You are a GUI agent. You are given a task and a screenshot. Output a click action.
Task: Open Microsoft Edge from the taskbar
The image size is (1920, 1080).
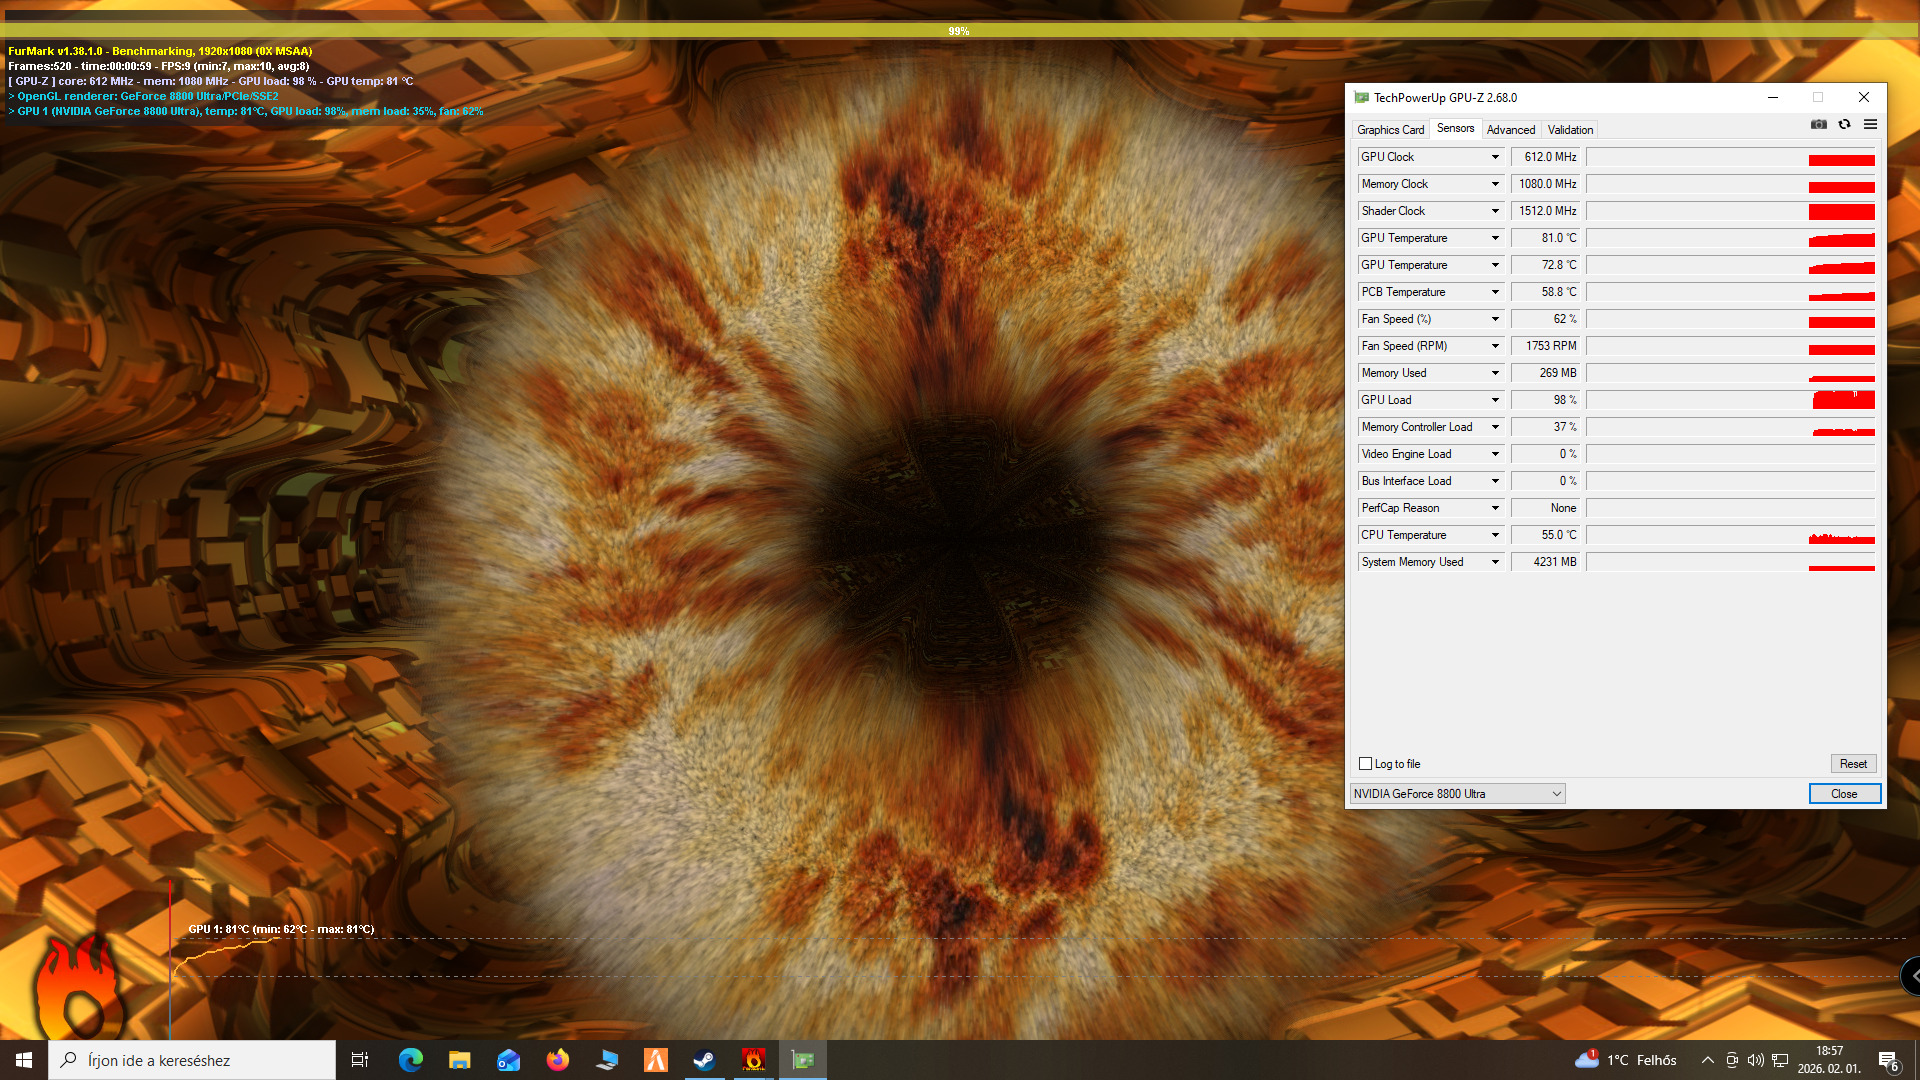coord(410,1060)
